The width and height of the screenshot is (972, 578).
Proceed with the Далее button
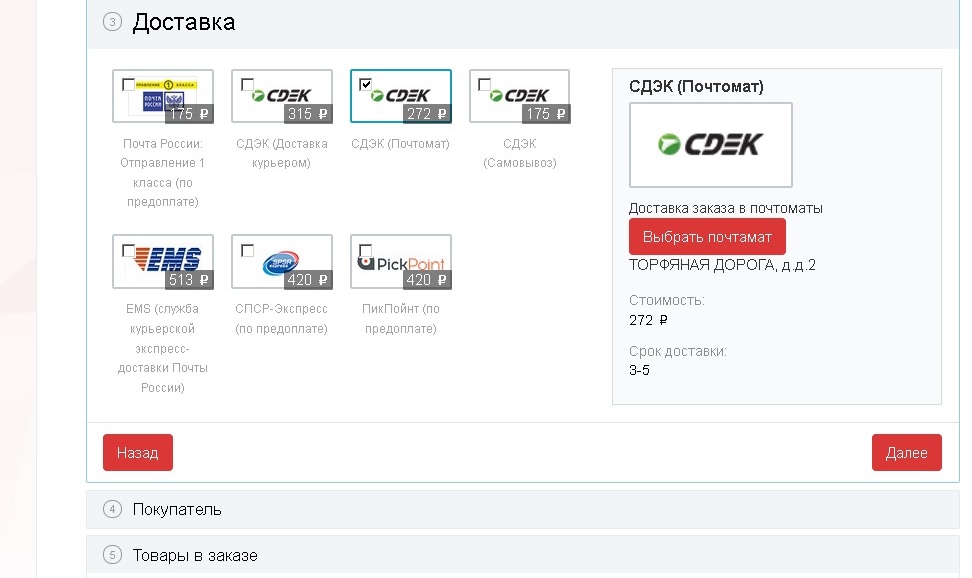pos(906,453)
